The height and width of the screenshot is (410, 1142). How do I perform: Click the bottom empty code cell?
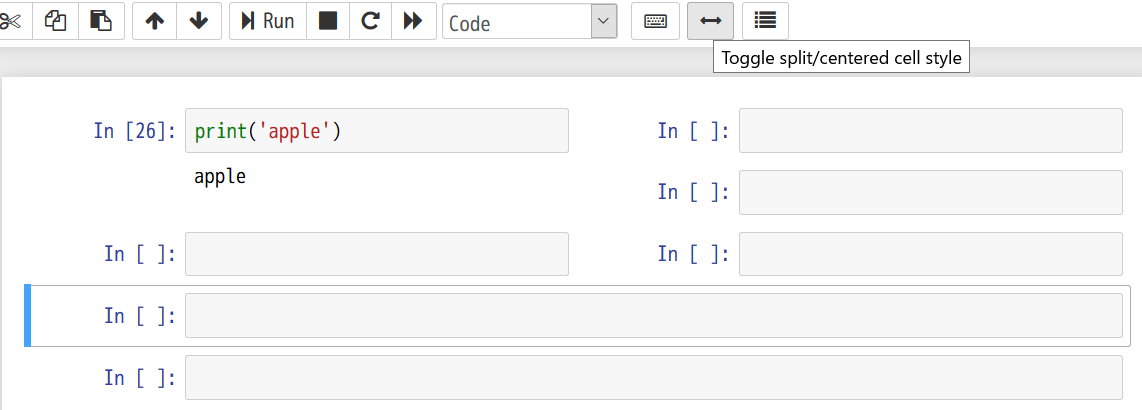pos(653,378)
